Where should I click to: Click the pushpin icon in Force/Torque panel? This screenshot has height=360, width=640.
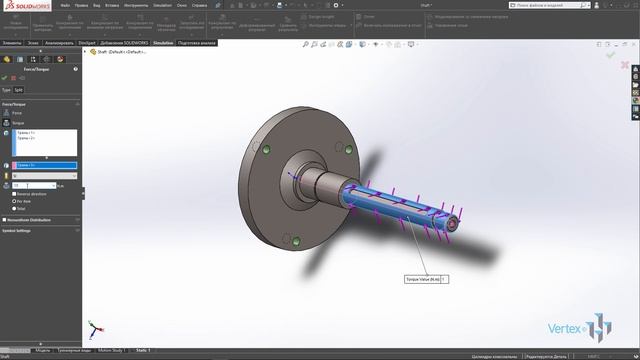coord(22,78)
